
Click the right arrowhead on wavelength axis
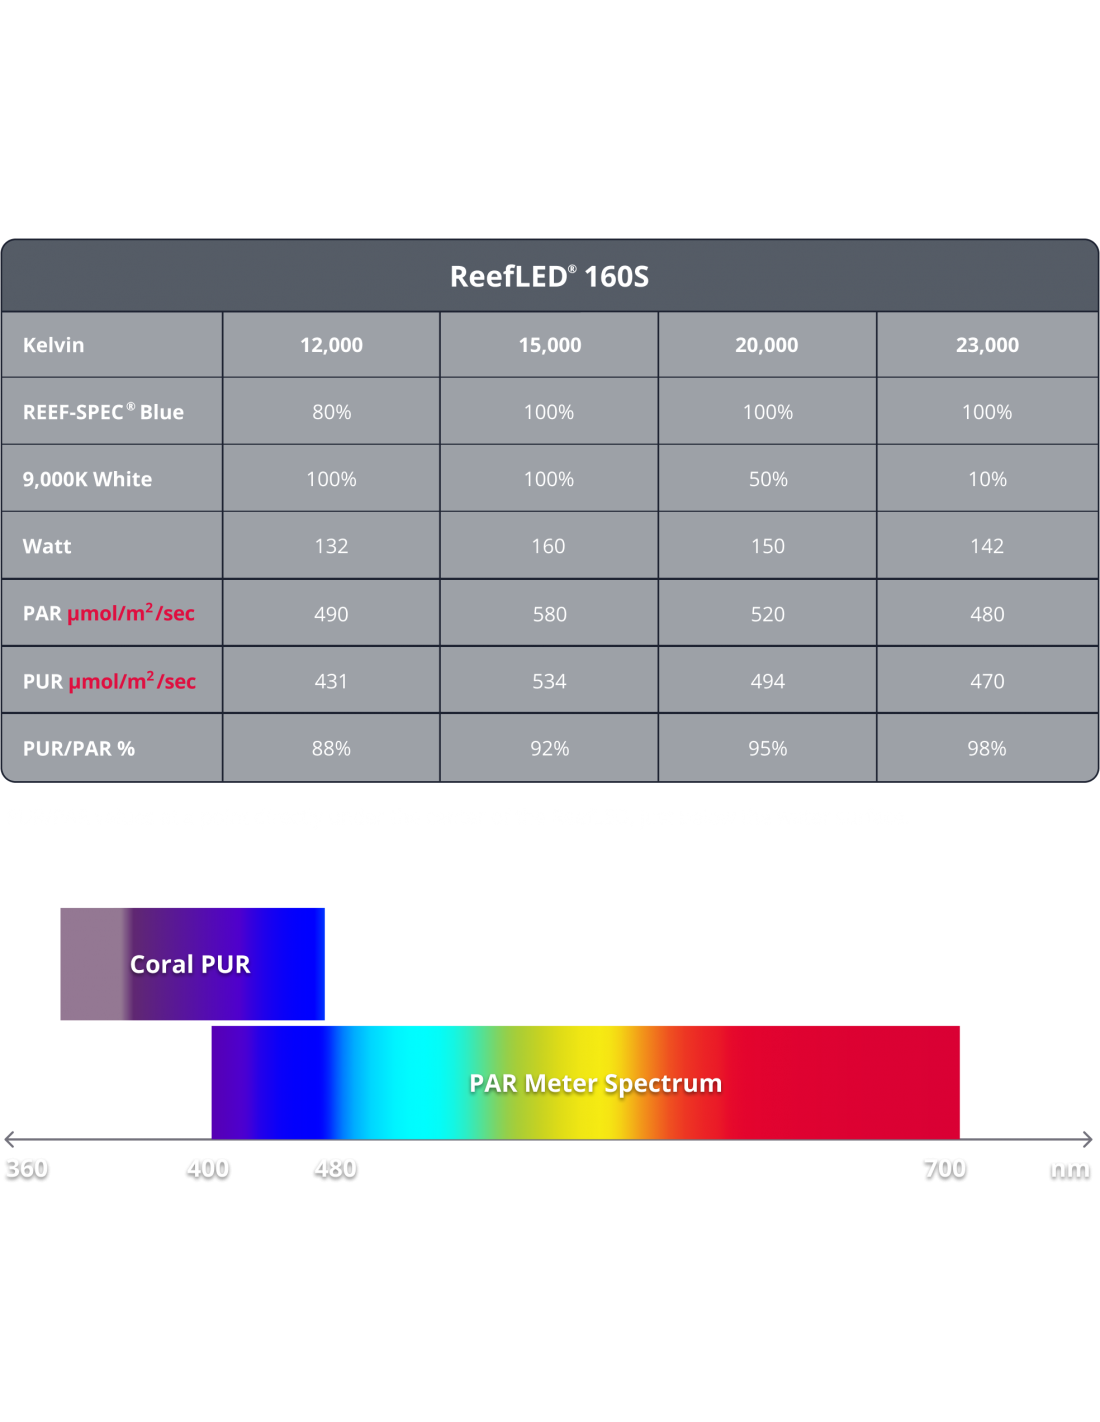click(1088, 1139)
